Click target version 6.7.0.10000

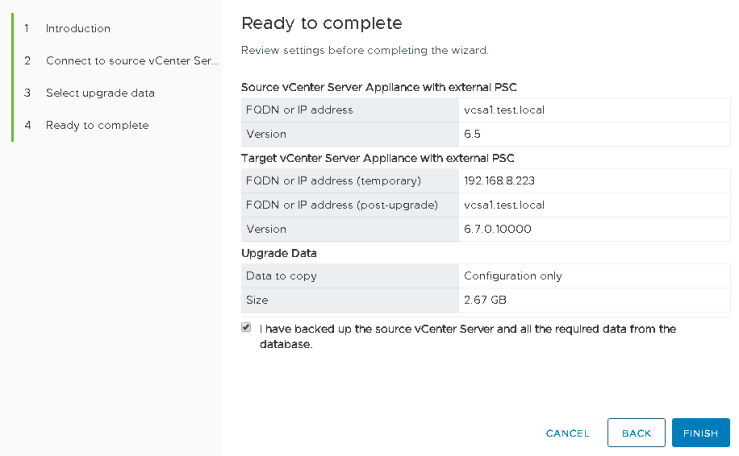point(497,229)
